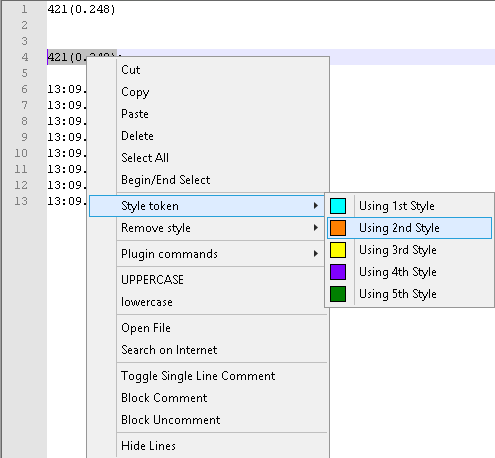Click line number 7 in the margin

tap(24, 105)
